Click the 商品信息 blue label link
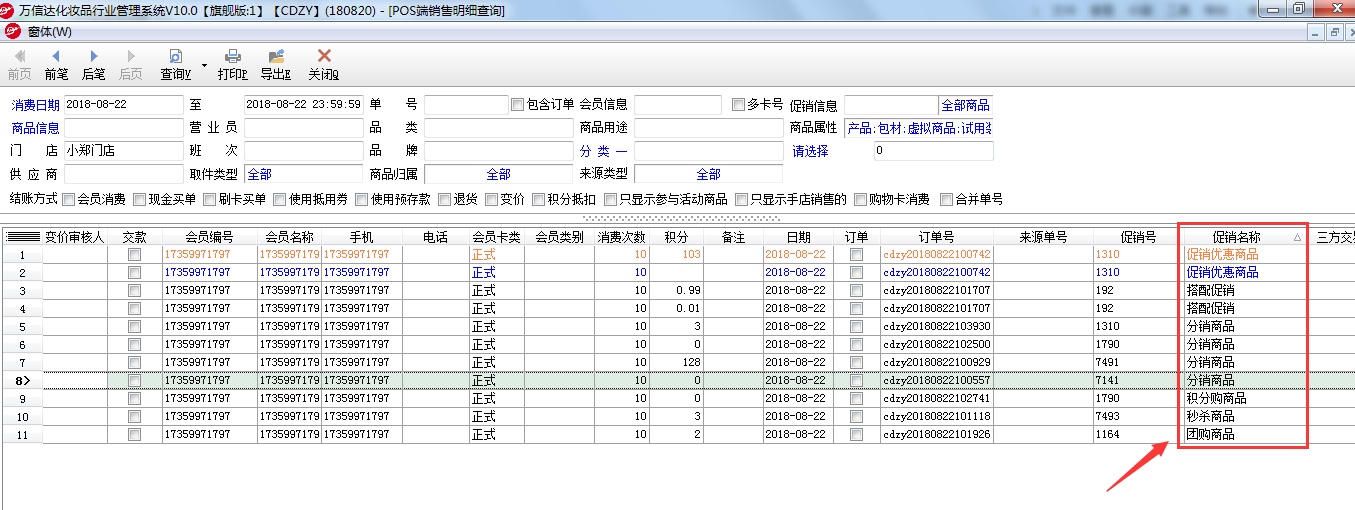Viewport: 1355px width, 510px height. [x=35, y=128]
